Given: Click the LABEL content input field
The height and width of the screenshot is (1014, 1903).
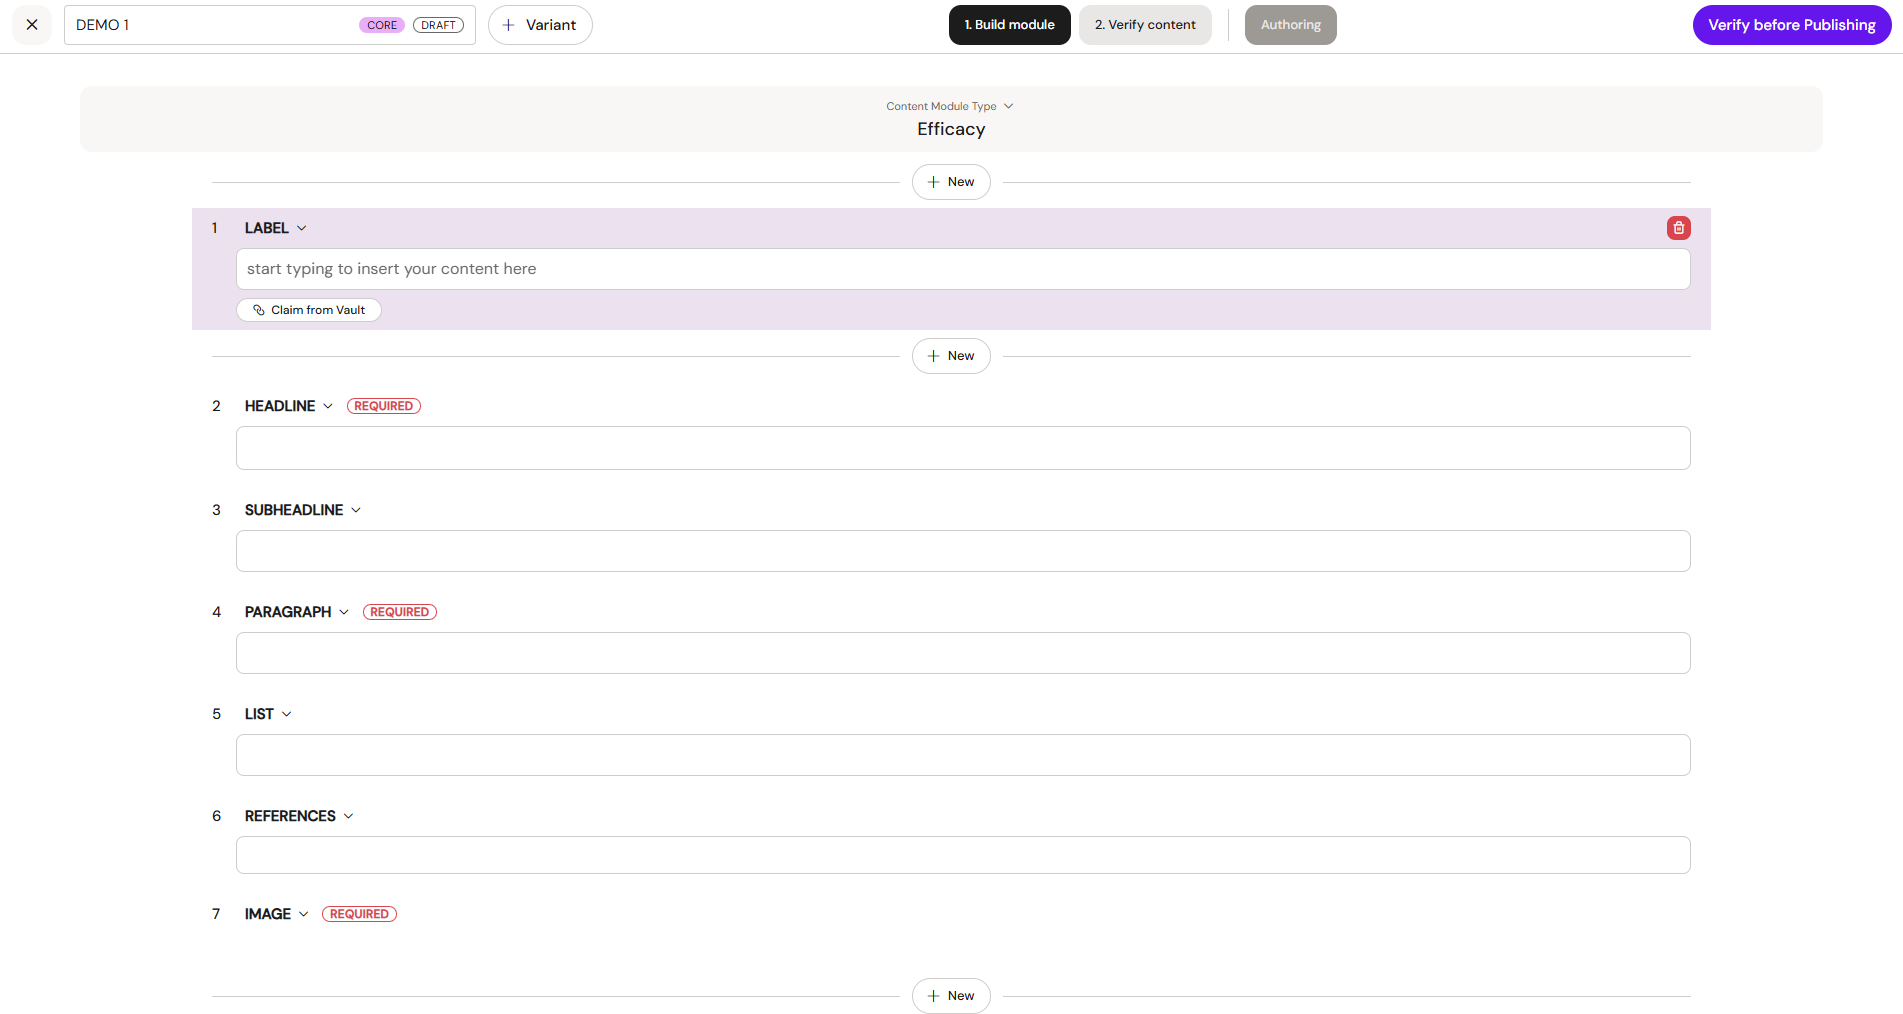Looking at the screenshot, I should (x=963, y=269).
